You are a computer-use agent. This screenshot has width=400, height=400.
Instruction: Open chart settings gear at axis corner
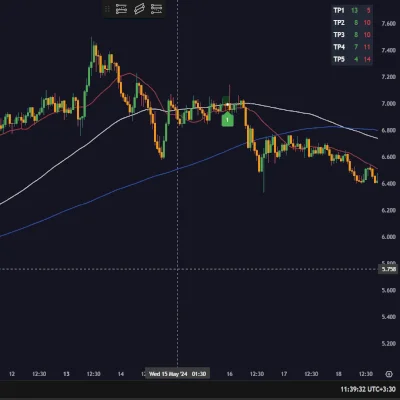pyautogui.click(x=389, y=374)
